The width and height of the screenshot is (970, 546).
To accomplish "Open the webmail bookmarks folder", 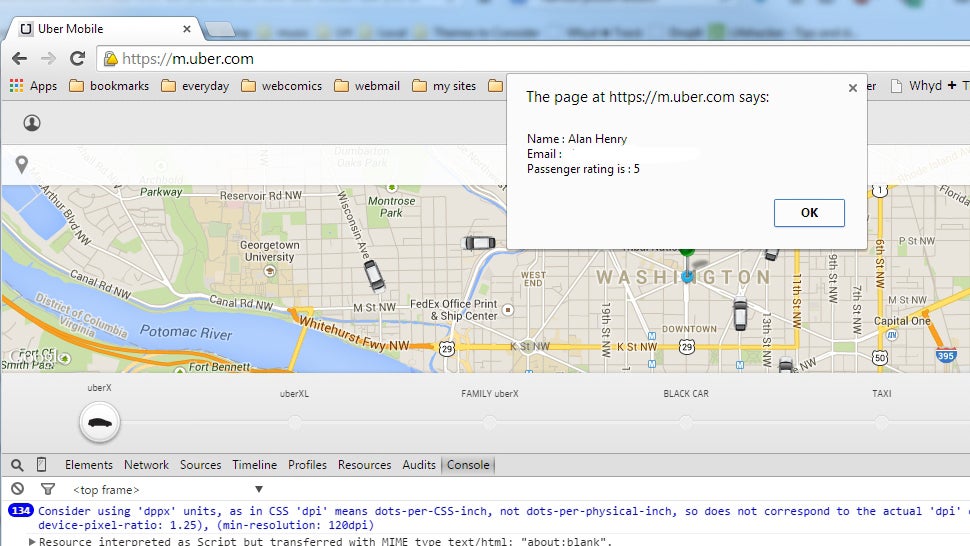I will pos(367,86).
